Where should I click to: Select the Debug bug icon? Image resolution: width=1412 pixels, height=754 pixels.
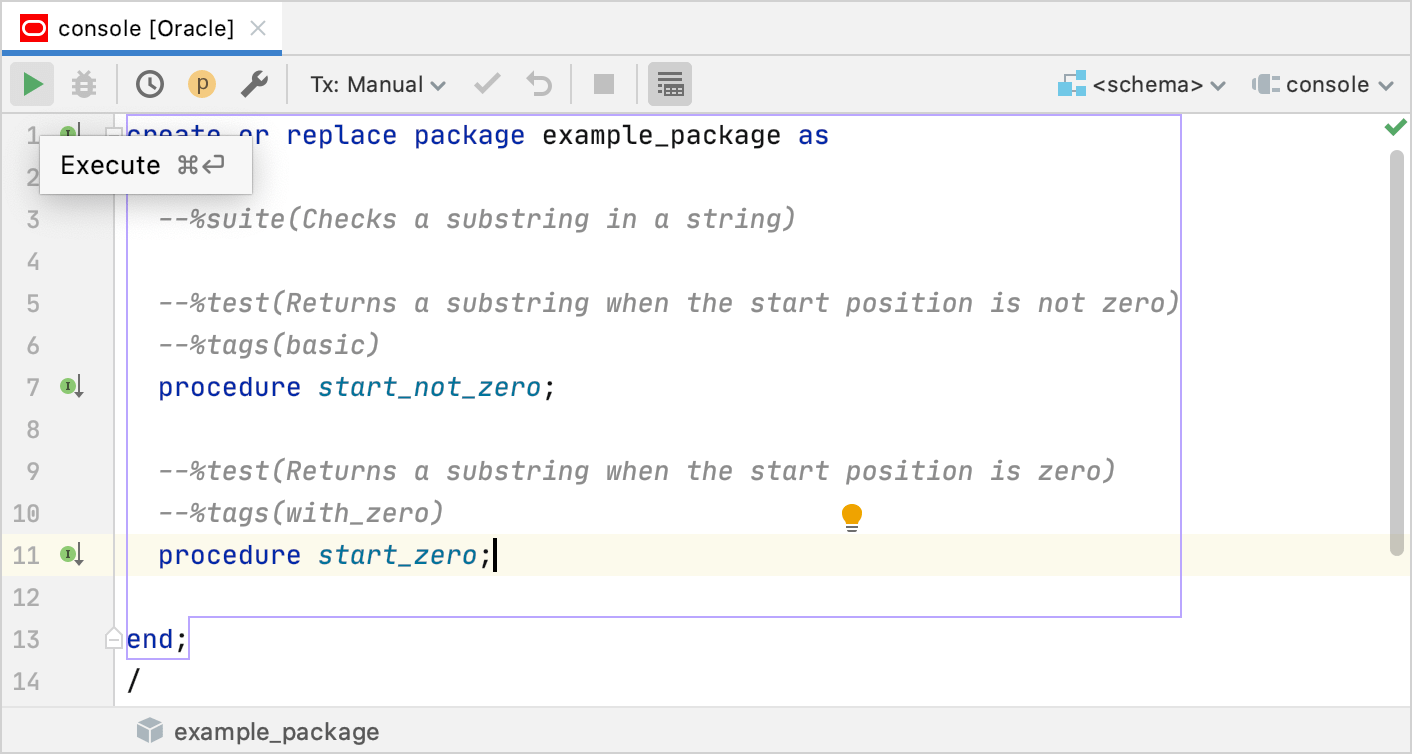pos(84,84)
